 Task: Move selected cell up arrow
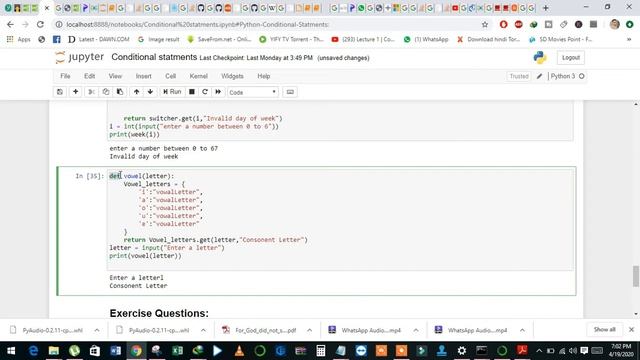point(136,92)
